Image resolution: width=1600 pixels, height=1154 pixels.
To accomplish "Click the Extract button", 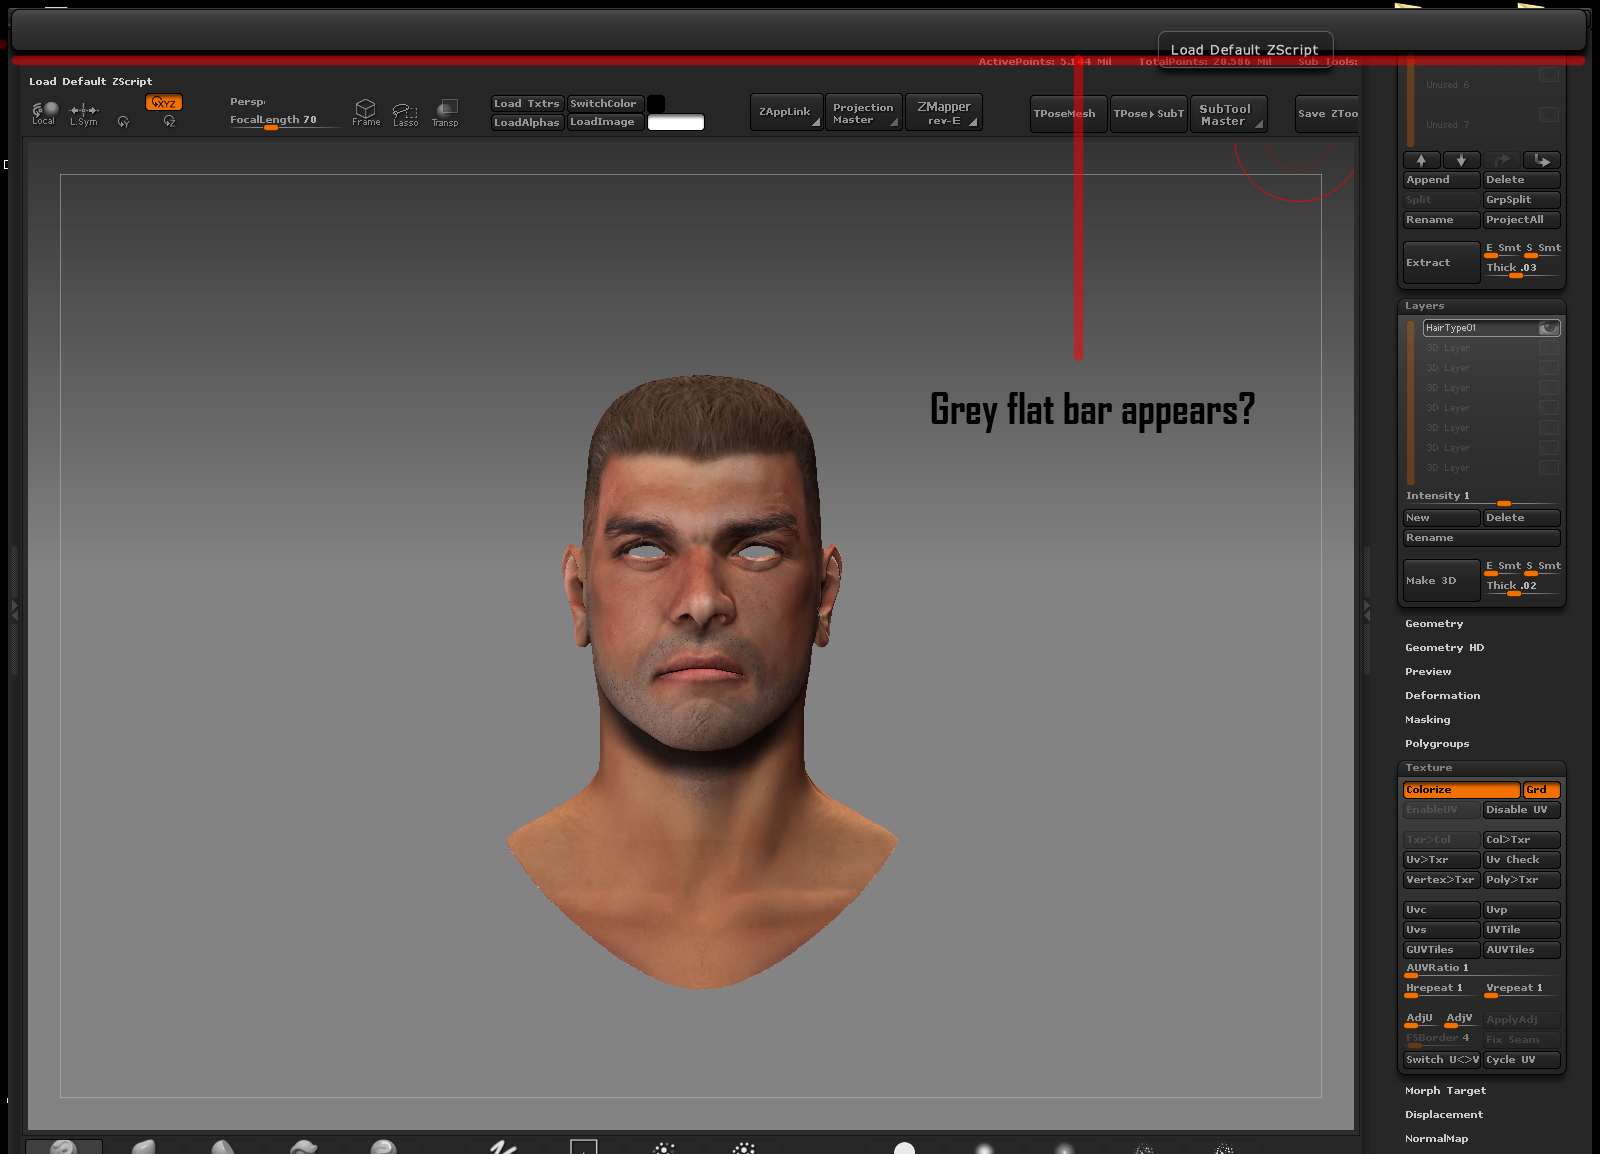I will 1441,263.
